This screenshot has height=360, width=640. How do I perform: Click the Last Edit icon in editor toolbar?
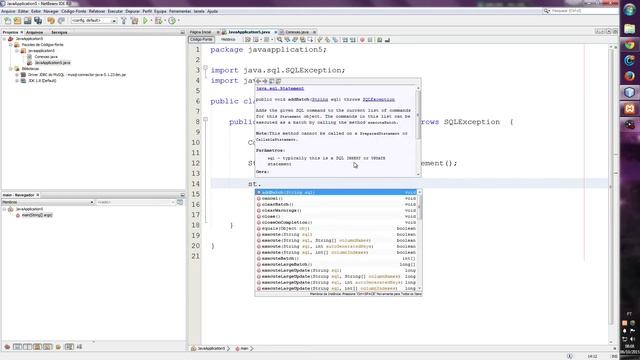pyautogui.click(x=248, y=40)
